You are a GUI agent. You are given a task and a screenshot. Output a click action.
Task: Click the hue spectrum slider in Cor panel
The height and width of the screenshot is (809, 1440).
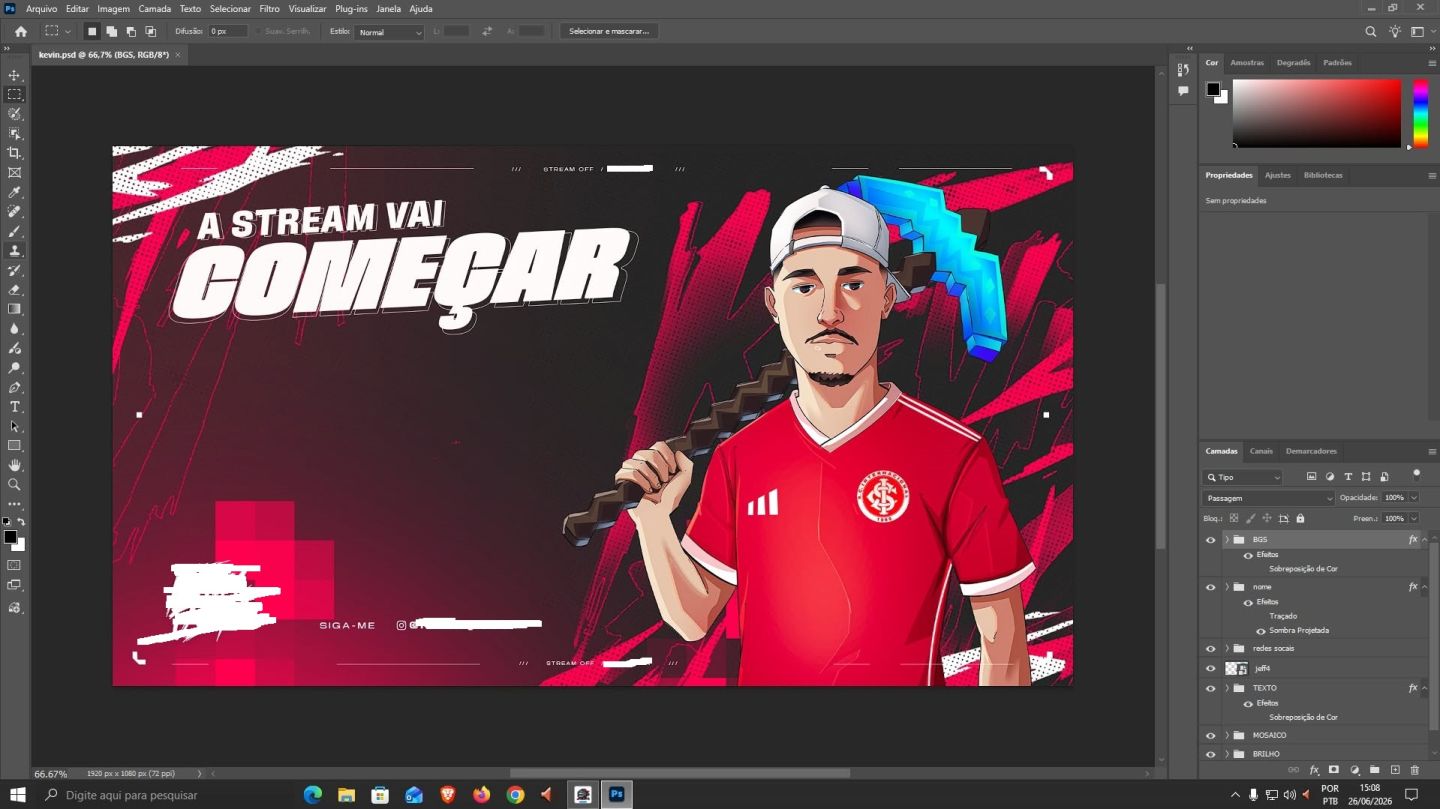(x=1420, y=114)
